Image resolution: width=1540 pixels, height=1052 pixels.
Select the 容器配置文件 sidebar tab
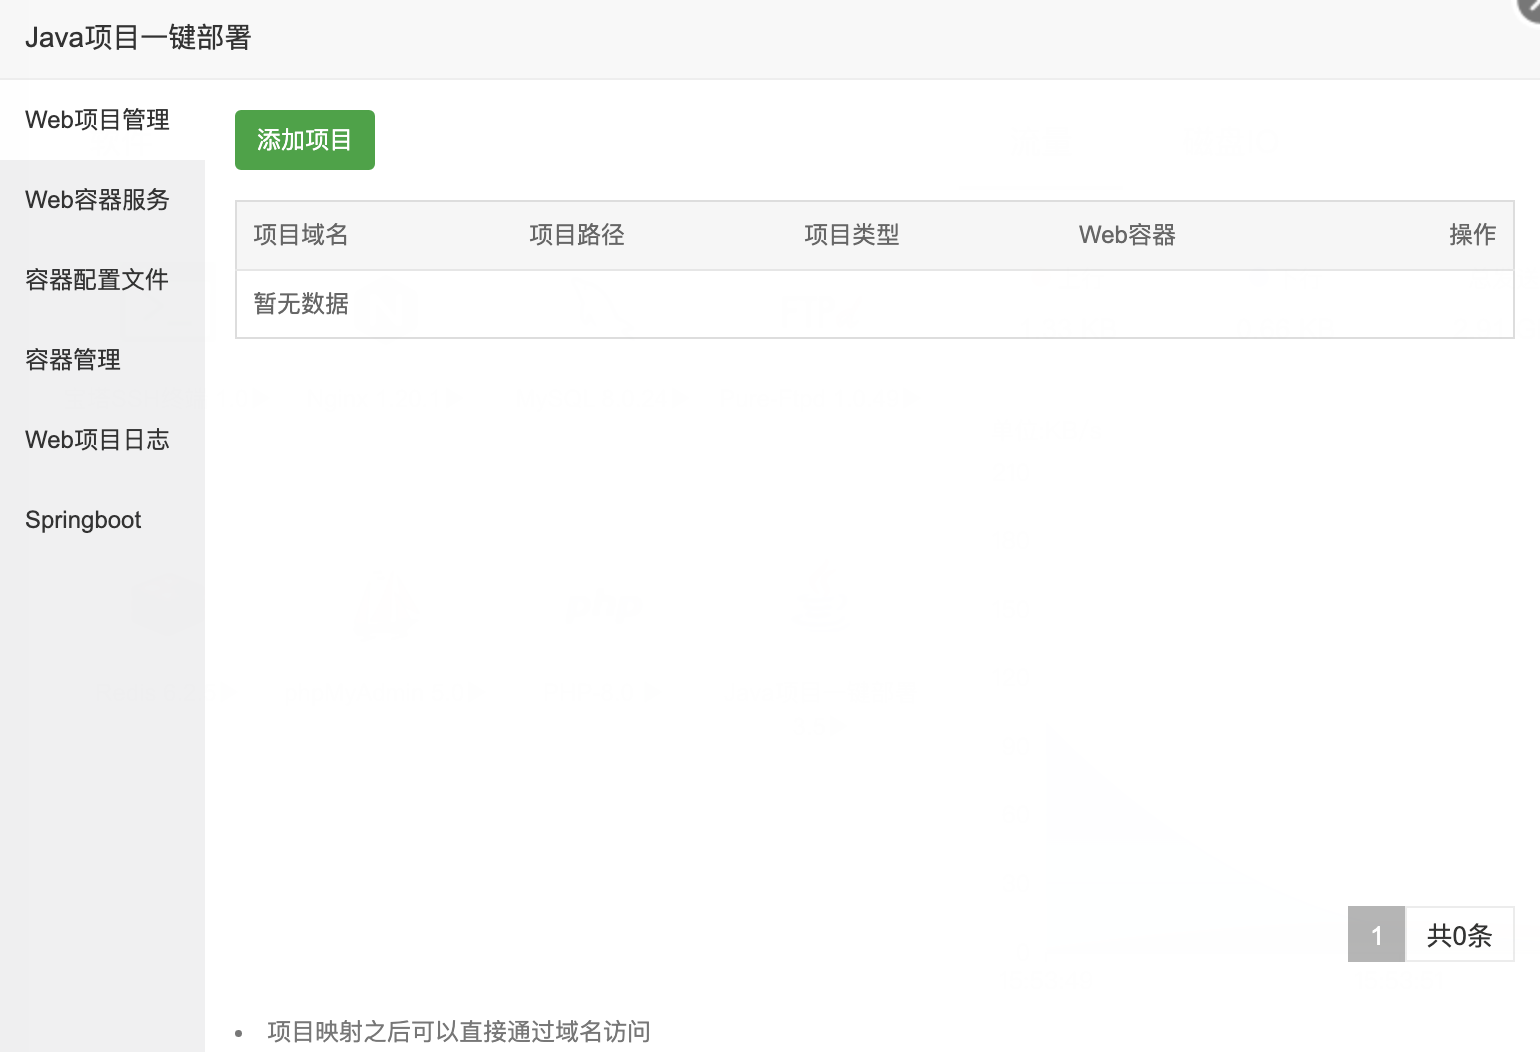click(98, 280)
